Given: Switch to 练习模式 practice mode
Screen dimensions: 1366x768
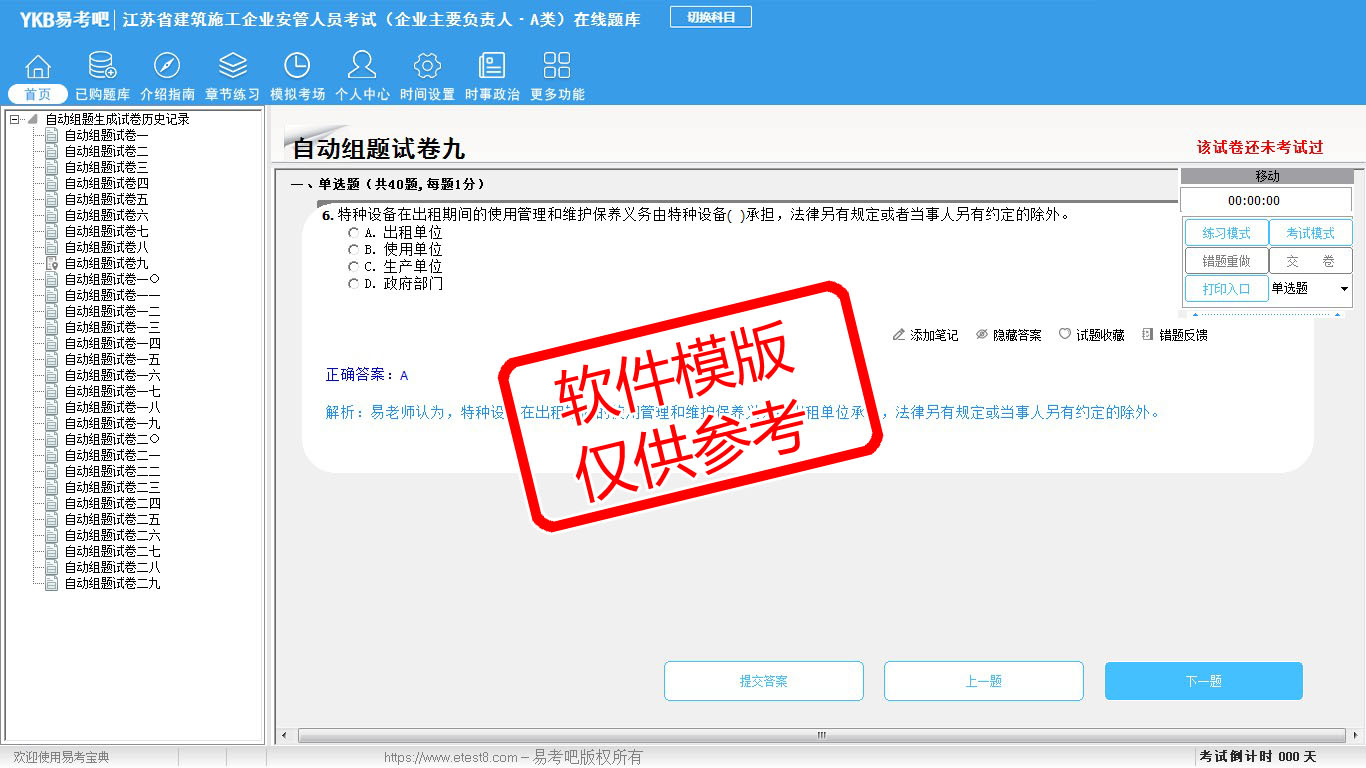Looking at the screenshot, I should pyautogui.click(x=1226, y=233).
